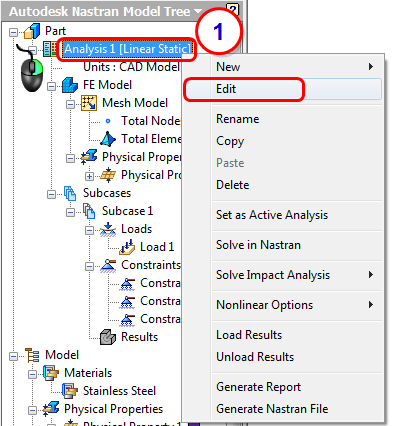The width and height of the screenshot is (416, 426).
Task: Collapse the Materials node
Action: click(x=32, y=374)
